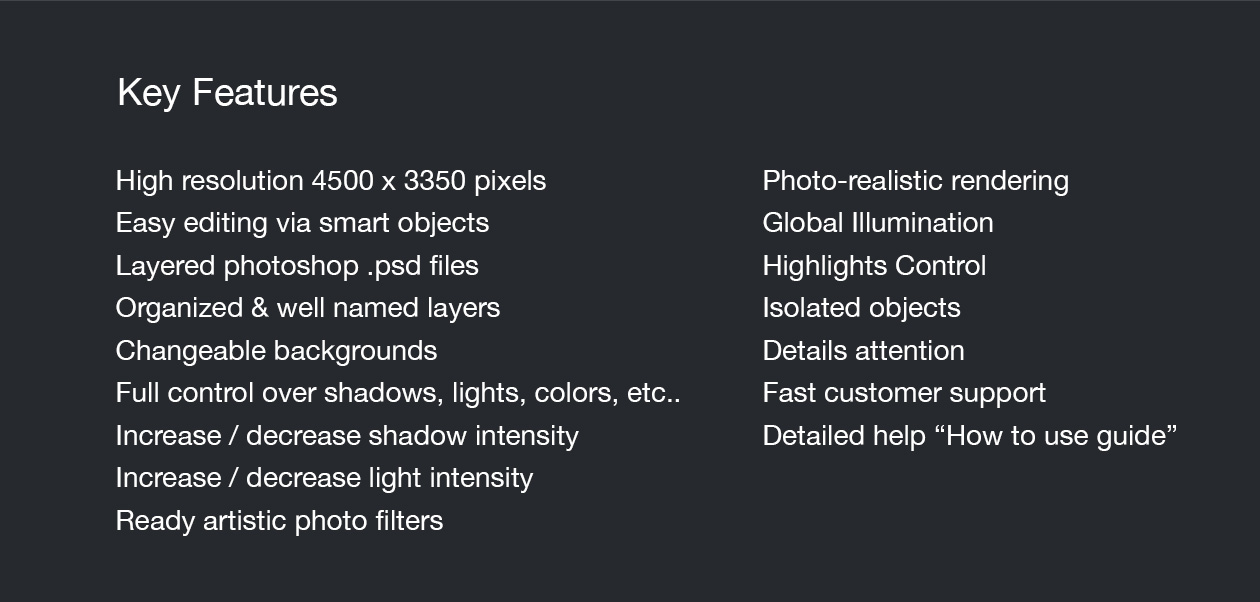This screenshot has width=1260, height=602.
Task: Click Increase / decrease light intensity text
Action: (324, 478)
